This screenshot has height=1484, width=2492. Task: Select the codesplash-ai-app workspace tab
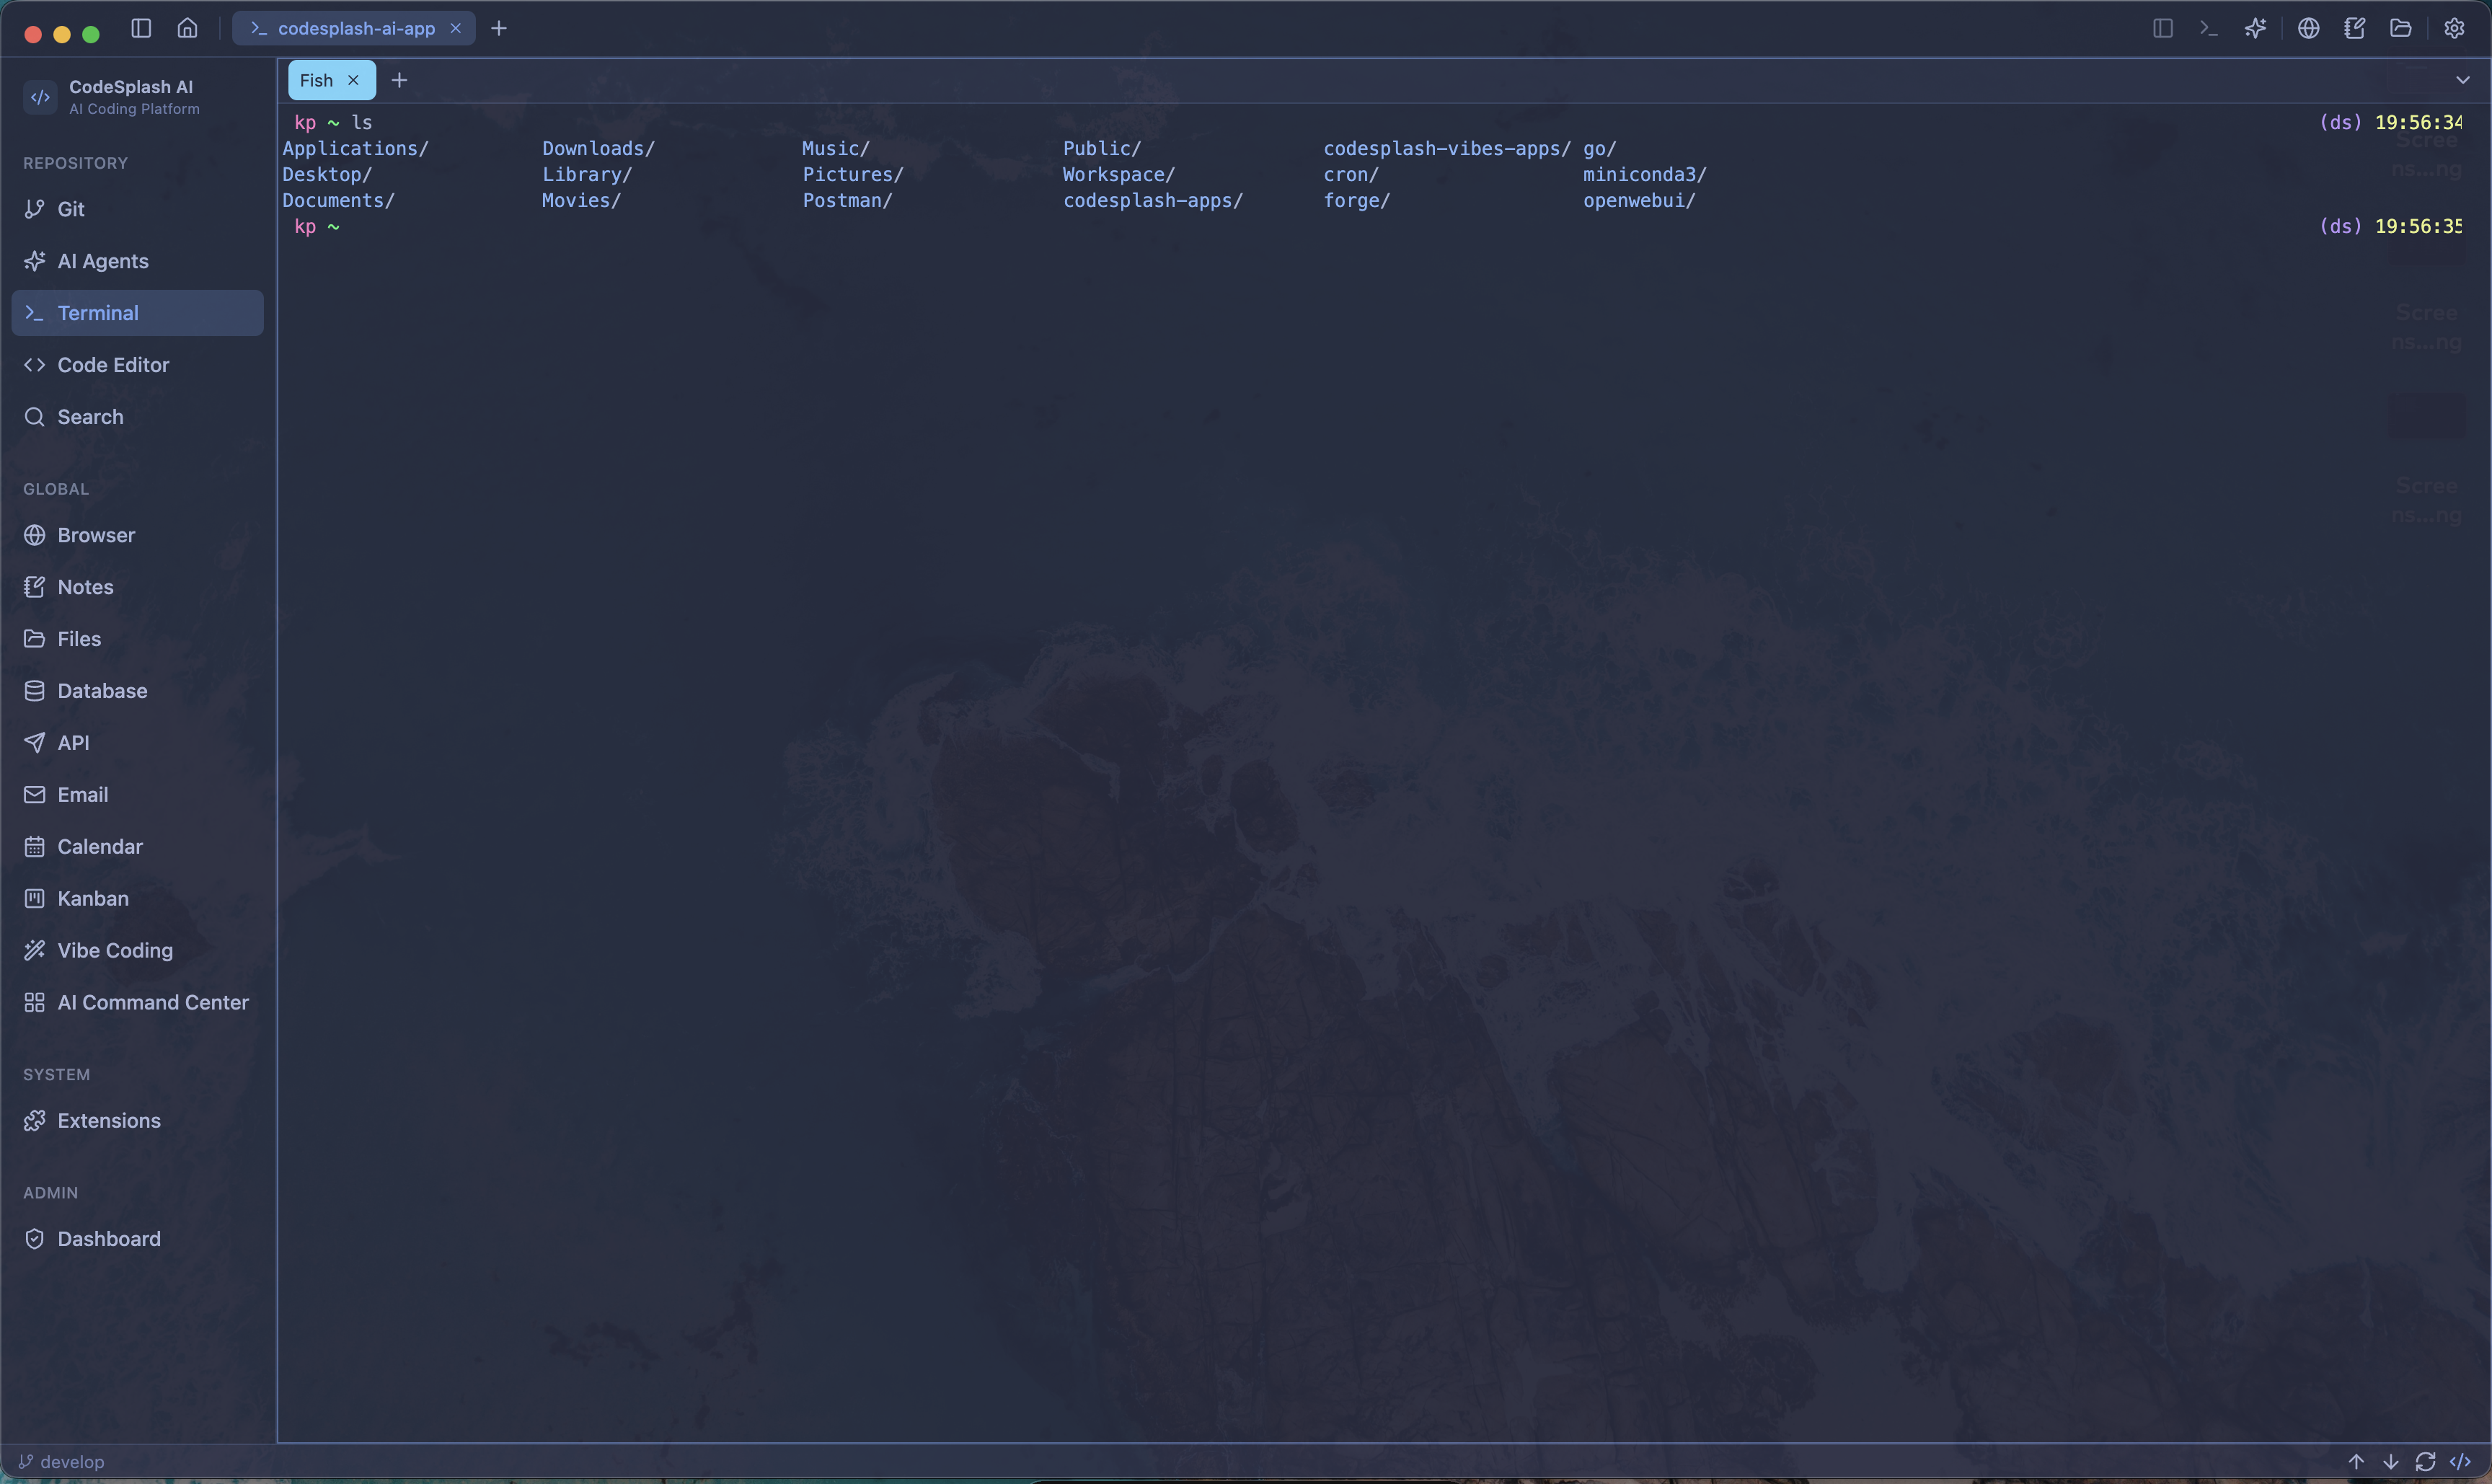[355, 28]
